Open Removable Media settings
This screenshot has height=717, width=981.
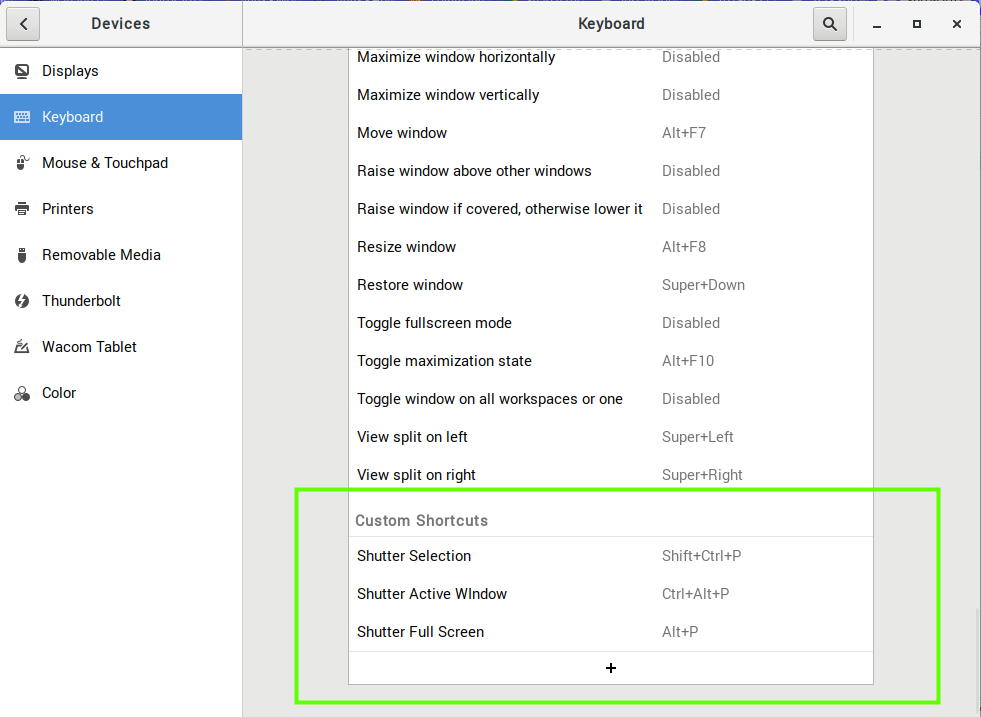point(121,255)
